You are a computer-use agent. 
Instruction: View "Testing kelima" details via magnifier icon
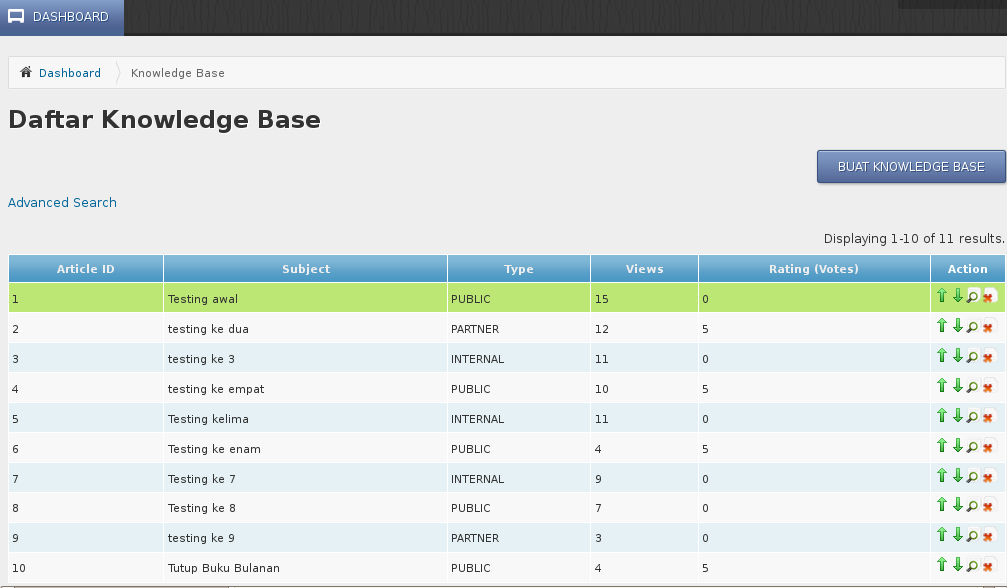pyautogui.click(x=973, y=416)
